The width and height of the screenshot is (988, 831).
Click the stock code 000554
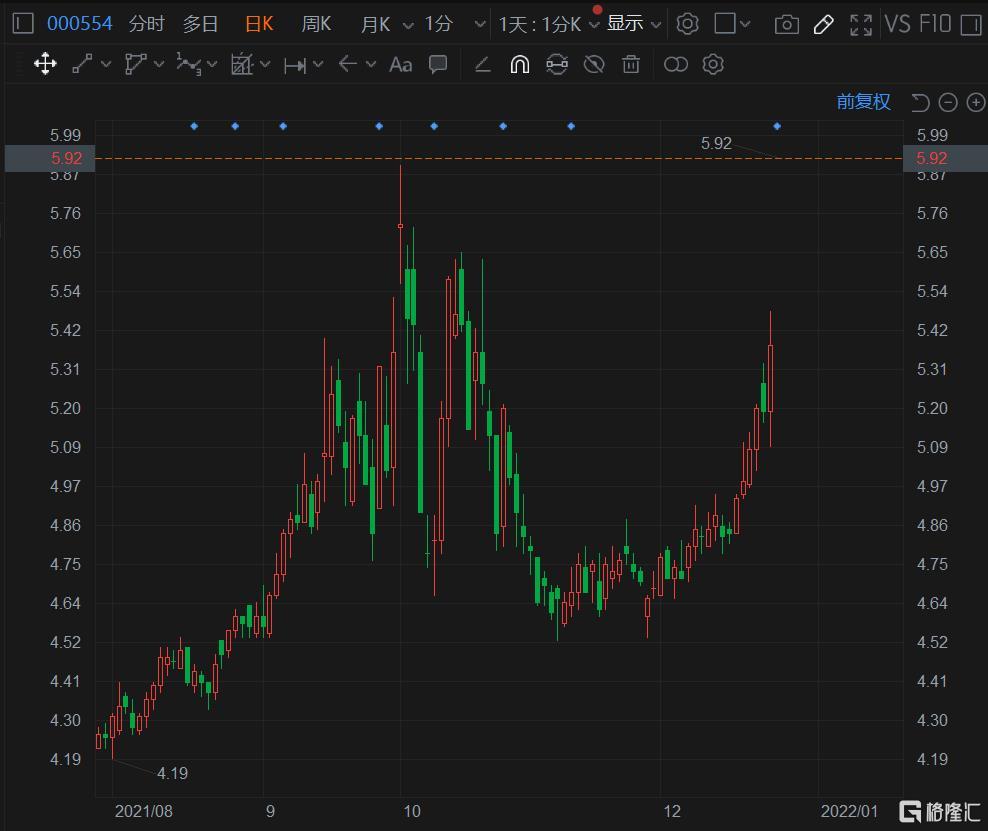tap(79, 24)
